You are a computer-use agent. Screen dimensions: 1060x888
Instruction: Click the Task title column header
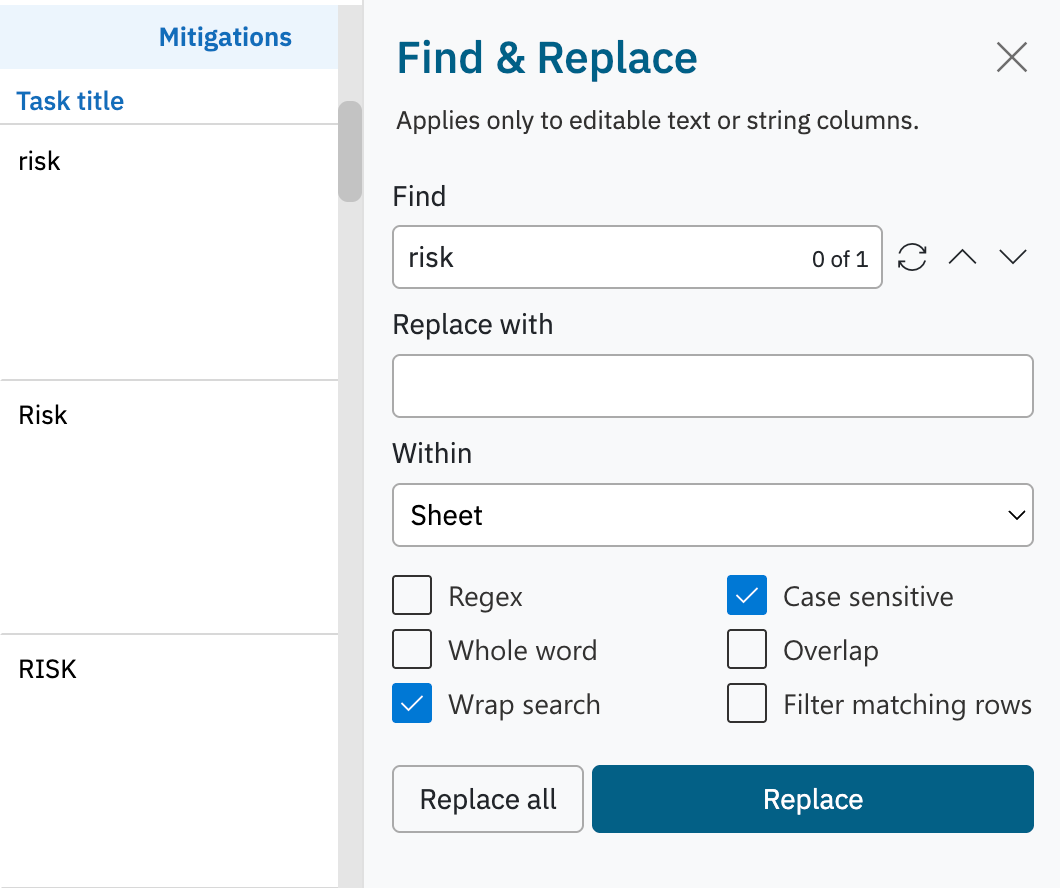point(71,101)
